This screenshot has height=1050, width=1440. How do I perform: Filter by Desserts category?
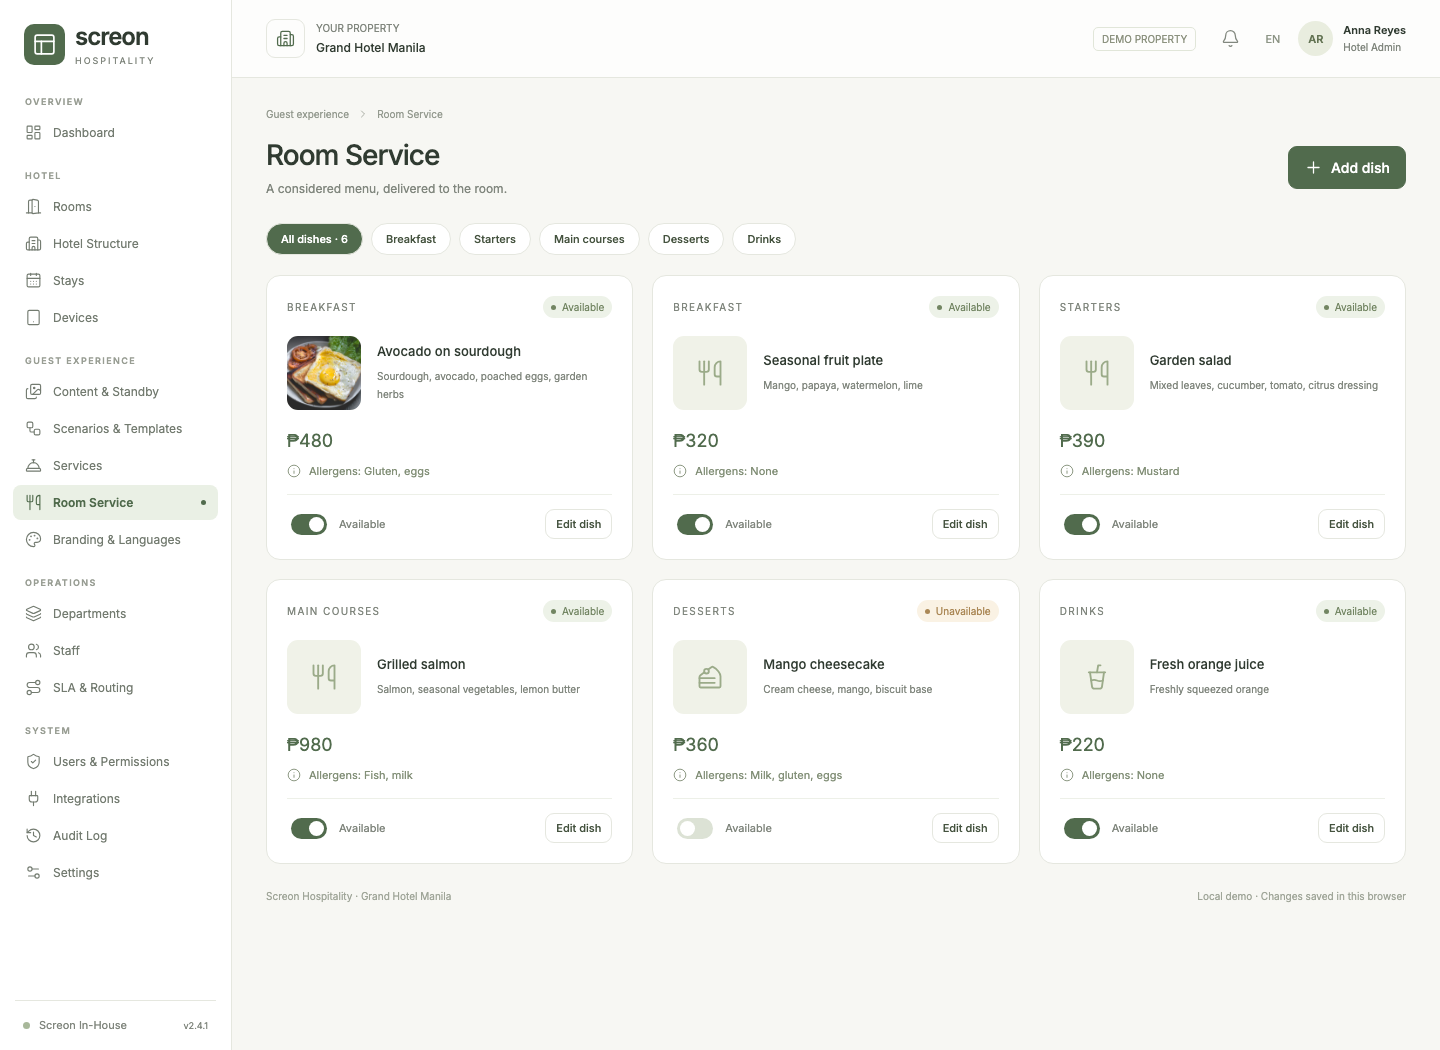pos(686,239)
